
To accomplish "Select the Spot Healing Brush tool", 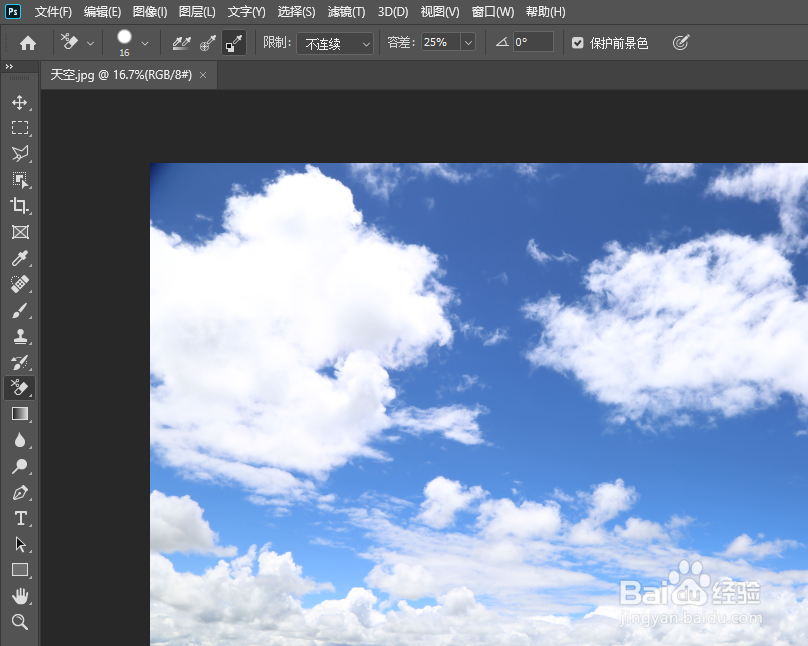I will (20, 284).
